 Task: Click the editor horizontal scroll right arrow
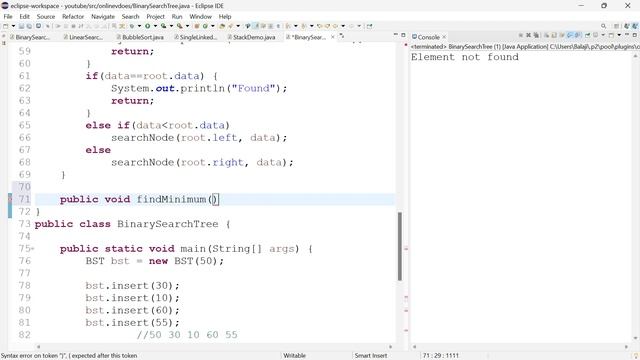coord(390,347)
